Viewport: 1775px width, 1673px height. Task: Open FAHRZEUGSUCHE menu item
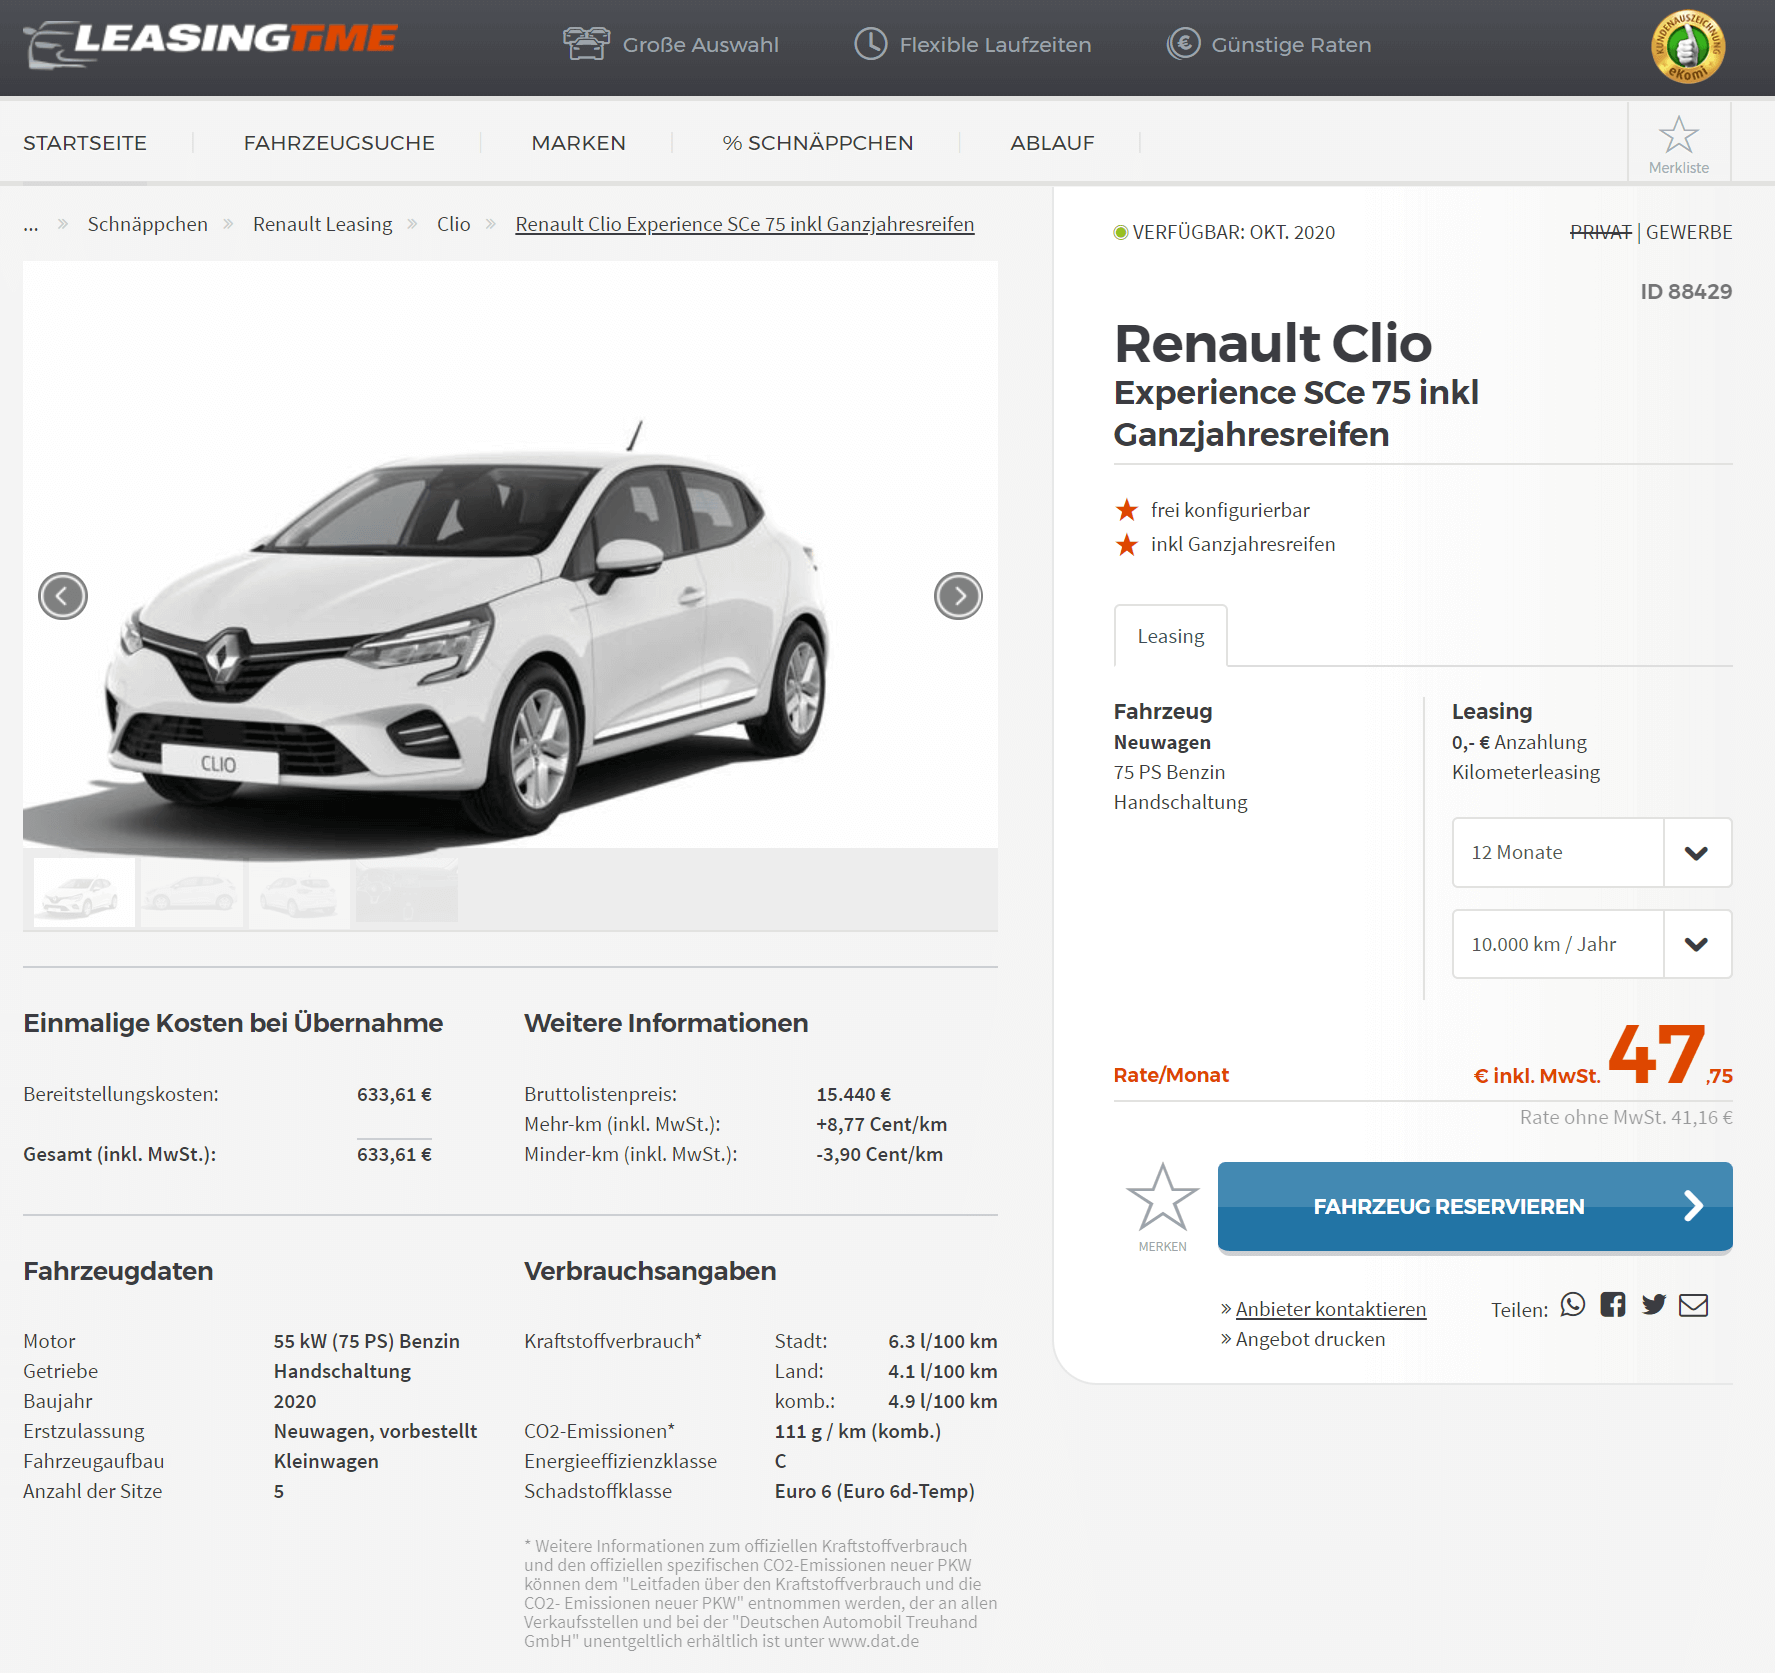point(339,143)
